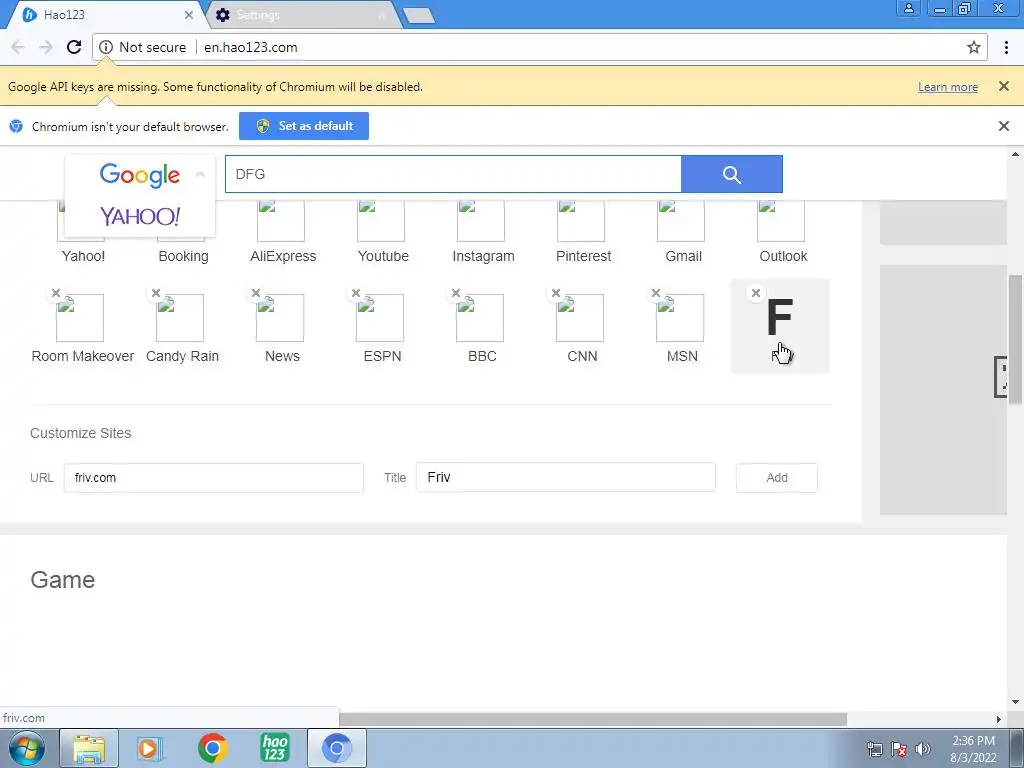Open the Instagram site tile

tap(483, 231)
